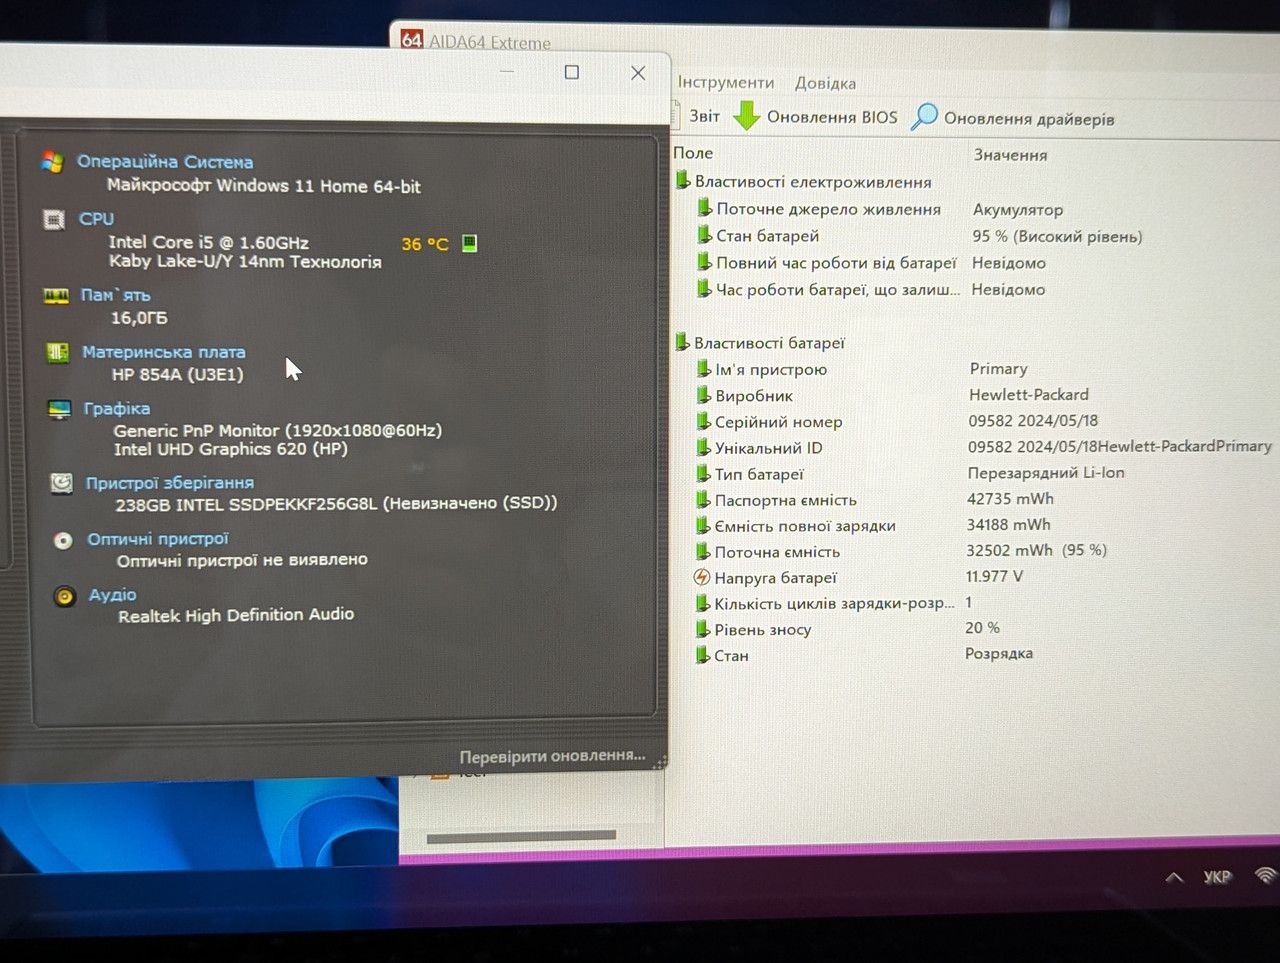Click the Windows logo beside Операційна Система
This screenshot has height=963, width=1280.
coord(53,161)
